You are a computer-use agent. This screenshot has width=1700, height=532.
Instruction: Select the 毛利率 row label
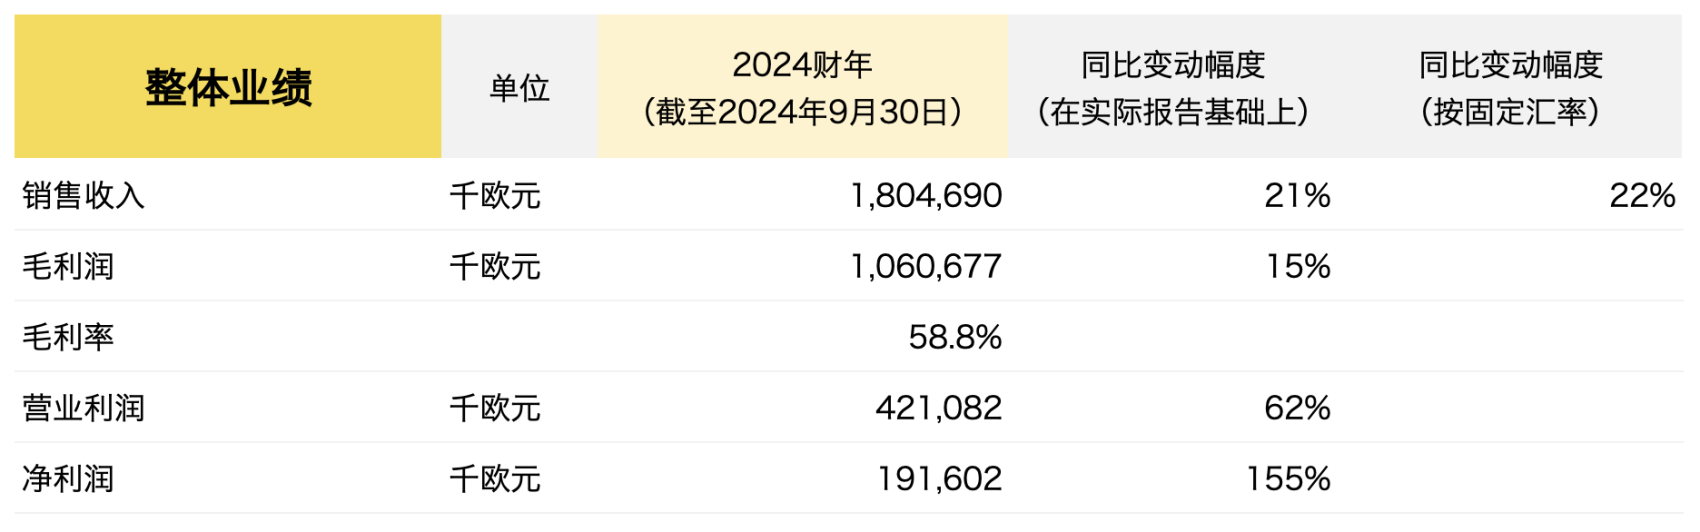pyautogui.click(x=68, y=337)
